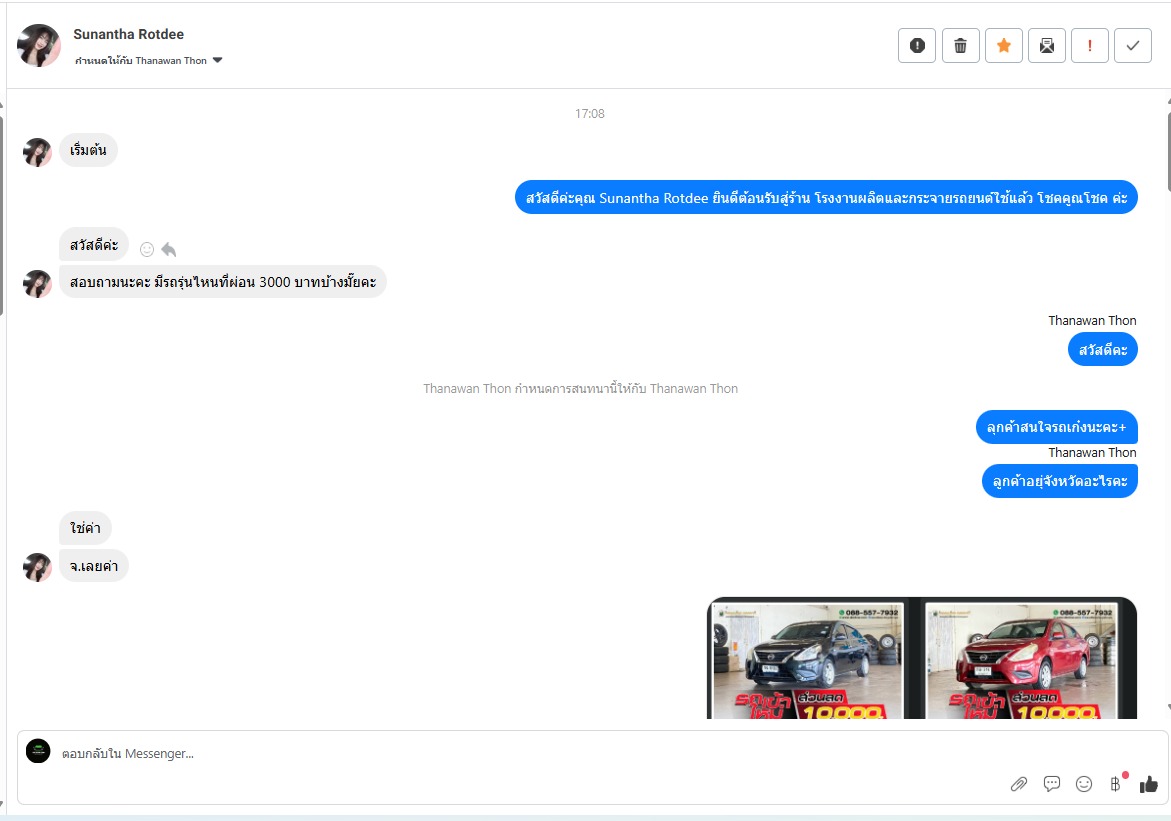
Task: Mark conversation as unread envelope icon
Action: click(1047, 46)
